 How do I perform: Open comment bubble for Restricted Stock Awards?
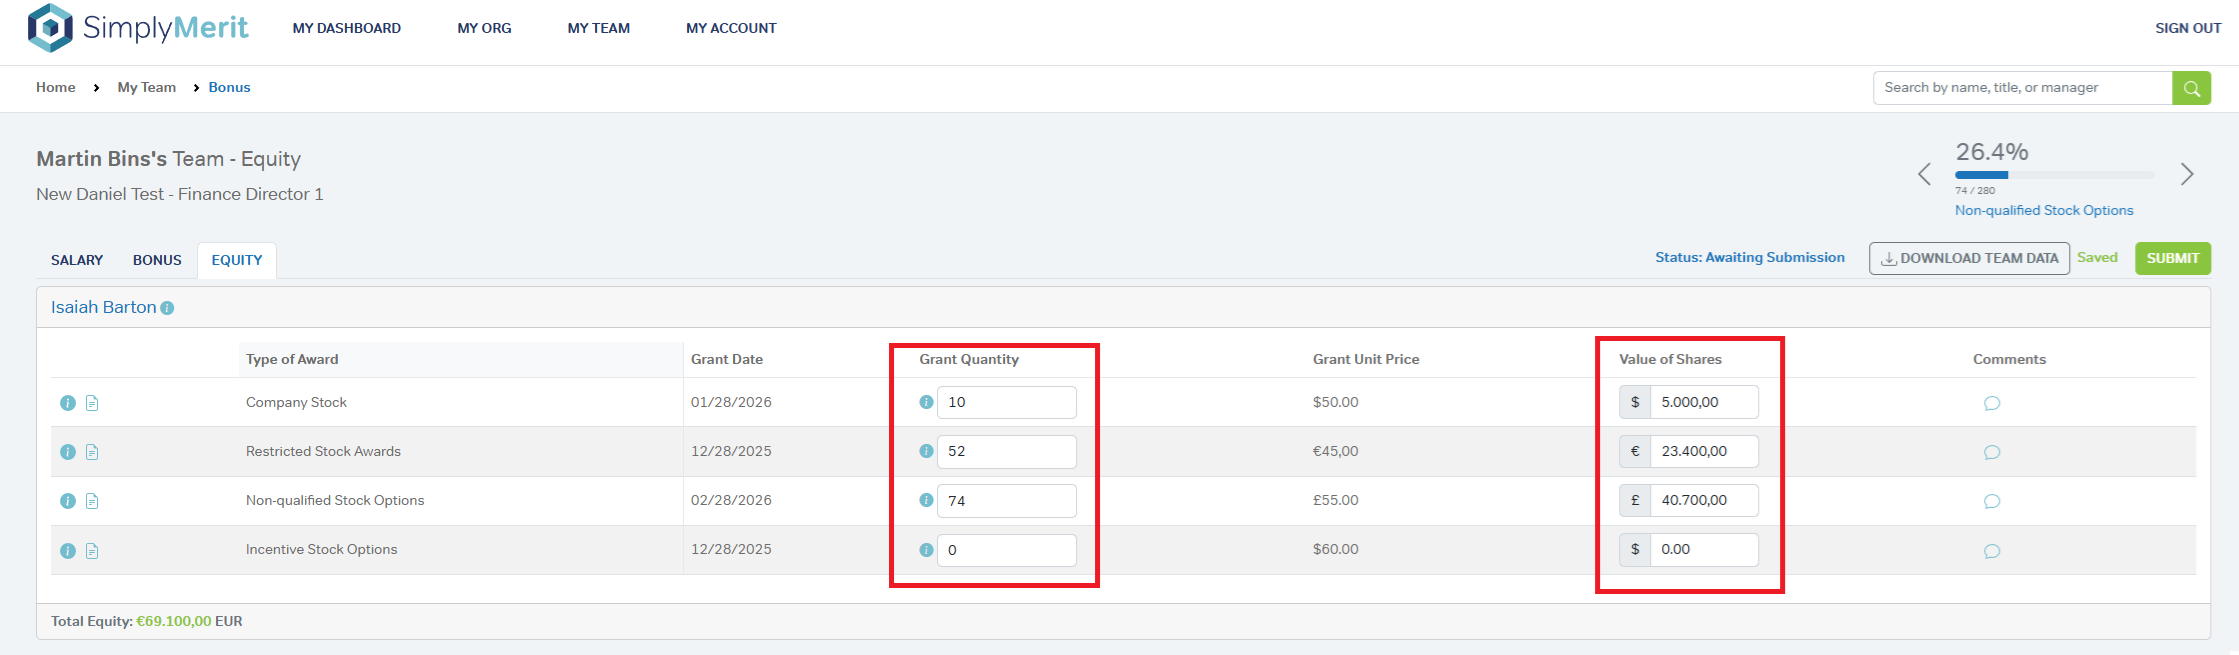[x=1991, y=452]
